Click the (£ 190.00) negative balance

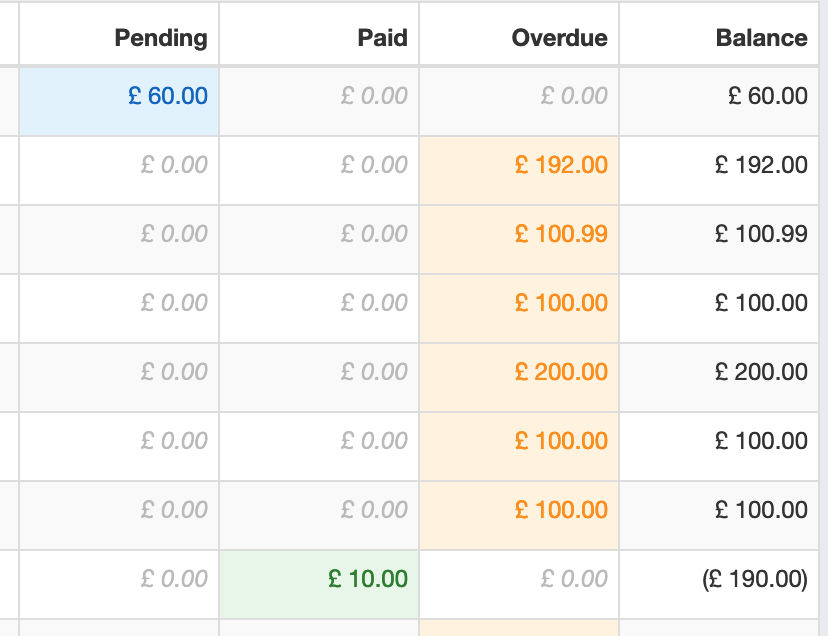point(755,579)
